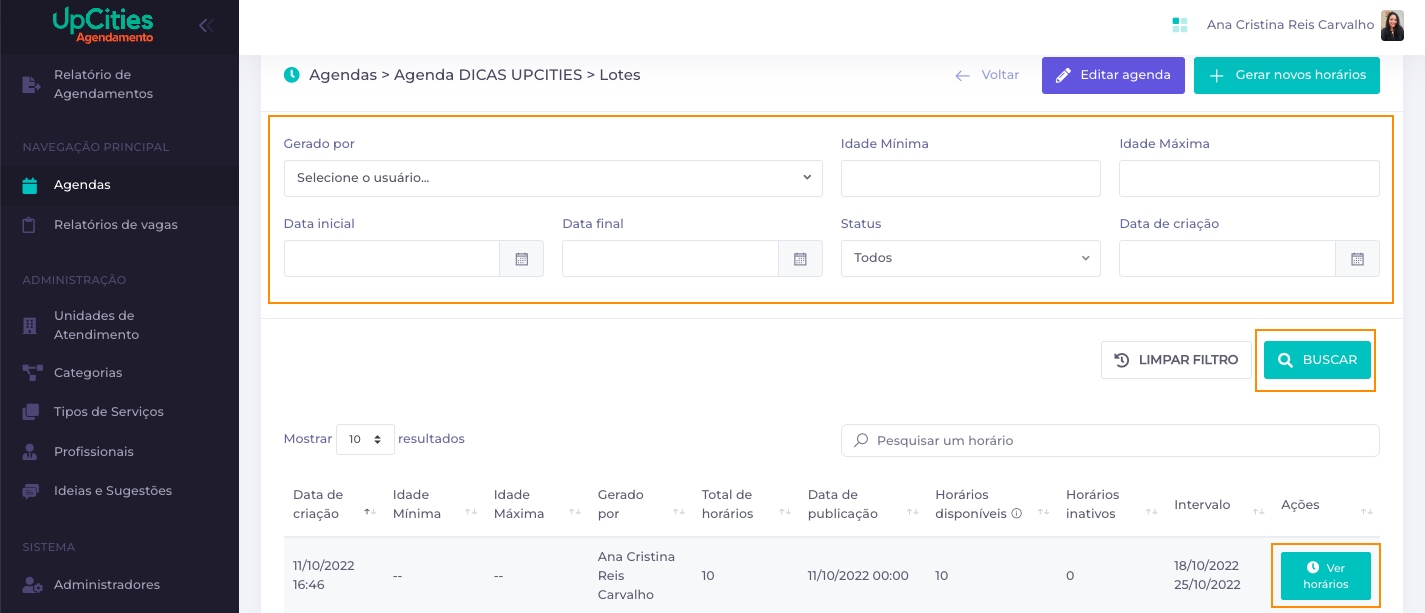Open the apps grid icon in header
The height and width of the screenshot is (613, 1425).
1180,25
